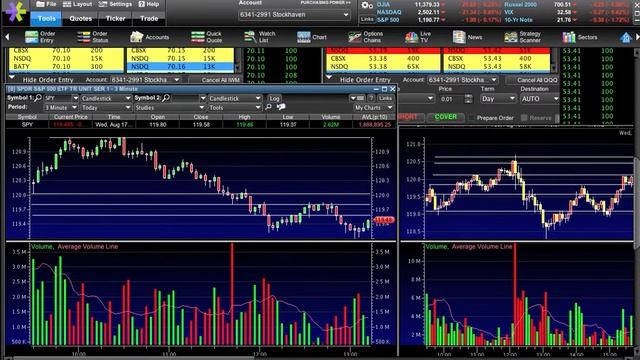The width and height of the screenshot is (640, 360).
Task: Open Account dropdown beside Cancel All QQQ
Action: click(x=462, y=80)
